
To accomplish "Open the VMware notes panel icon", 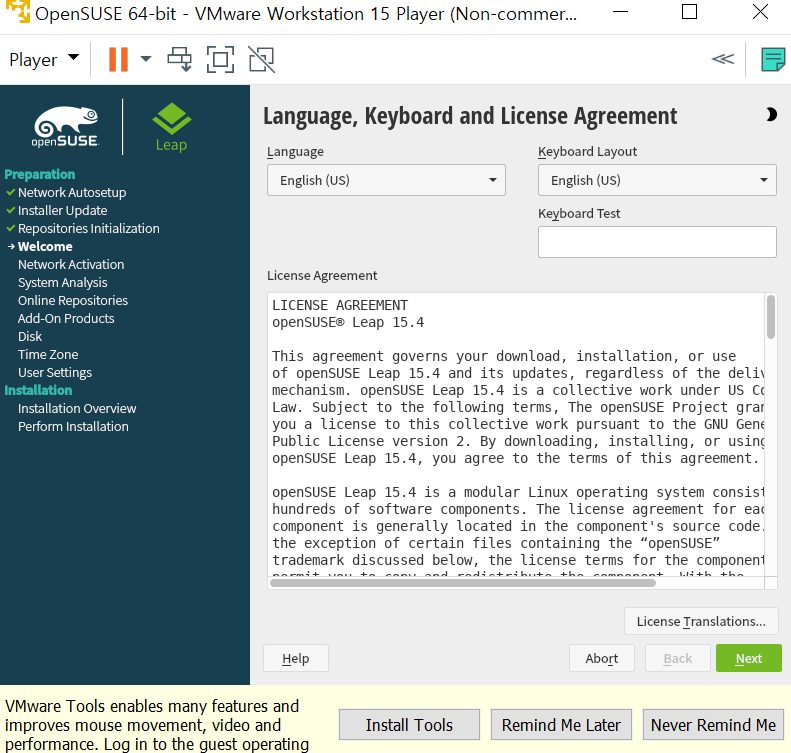I will click(773, 60).
